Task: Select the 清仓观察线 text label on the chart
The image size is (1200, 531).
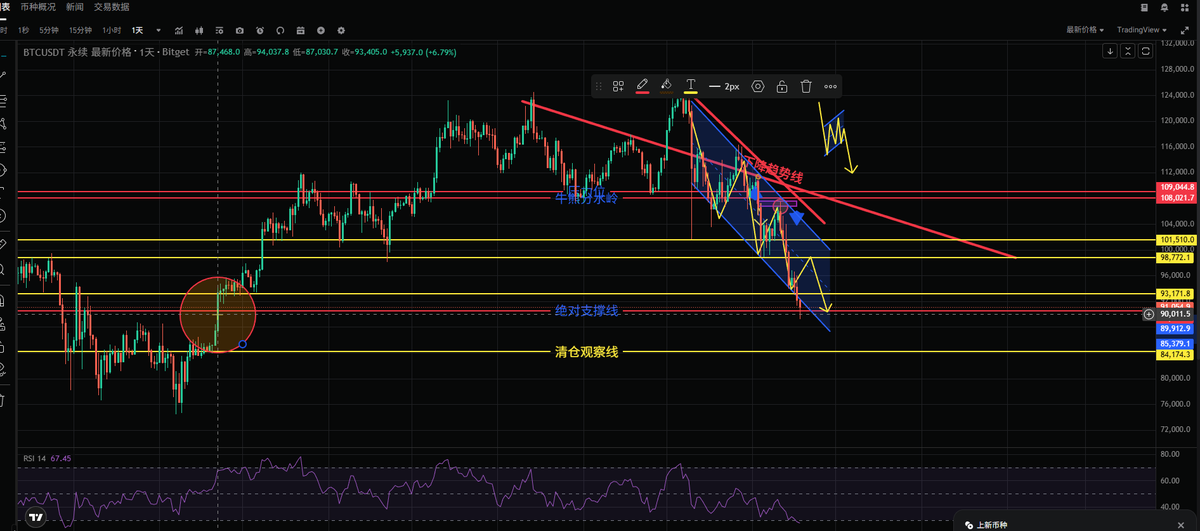Action: coord(587,351)
